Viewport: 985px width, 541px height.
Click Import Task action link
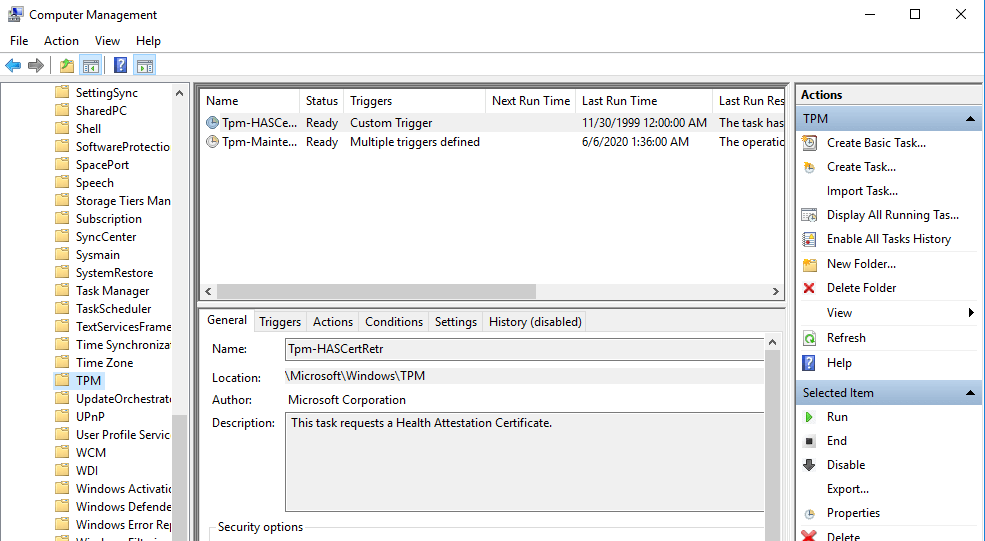pyautogui.click(x=862, y=191)
